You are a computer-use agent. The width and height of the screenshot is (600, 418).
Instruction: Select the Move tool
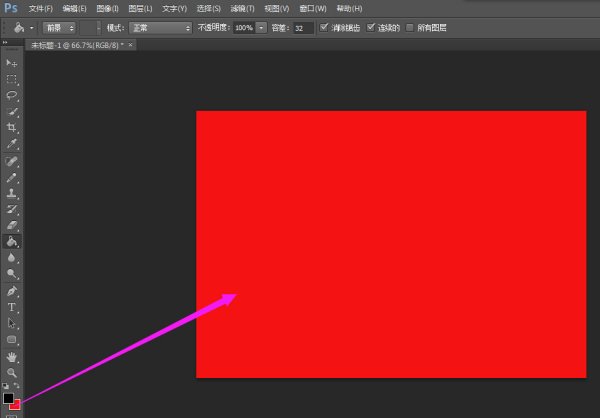pos(11,63)
